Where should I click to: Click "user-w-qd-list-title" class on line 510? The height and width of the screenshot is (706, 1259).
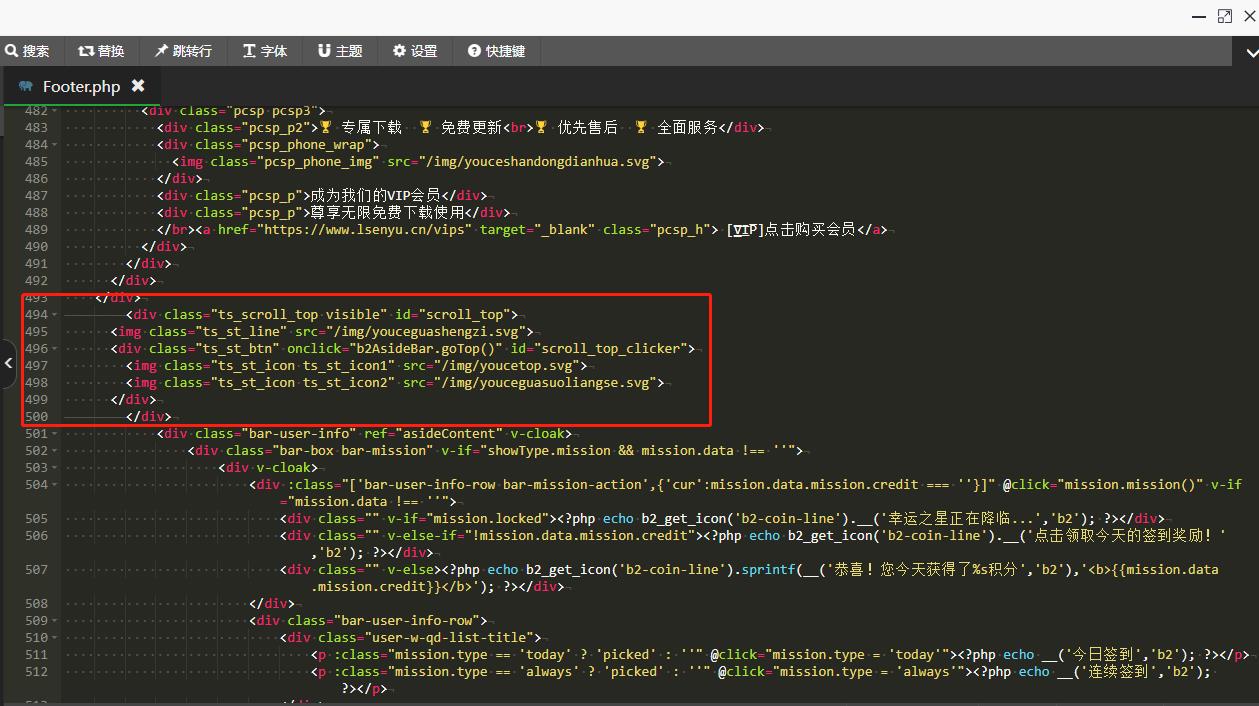tap(450, 637)
